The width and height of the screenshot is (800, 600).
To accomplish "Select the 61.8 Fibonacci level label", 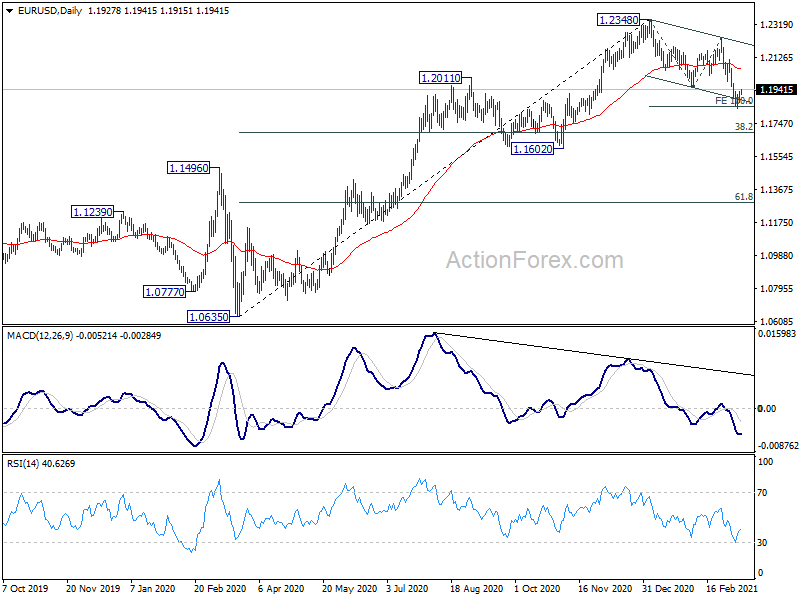I will coord(744,196).
